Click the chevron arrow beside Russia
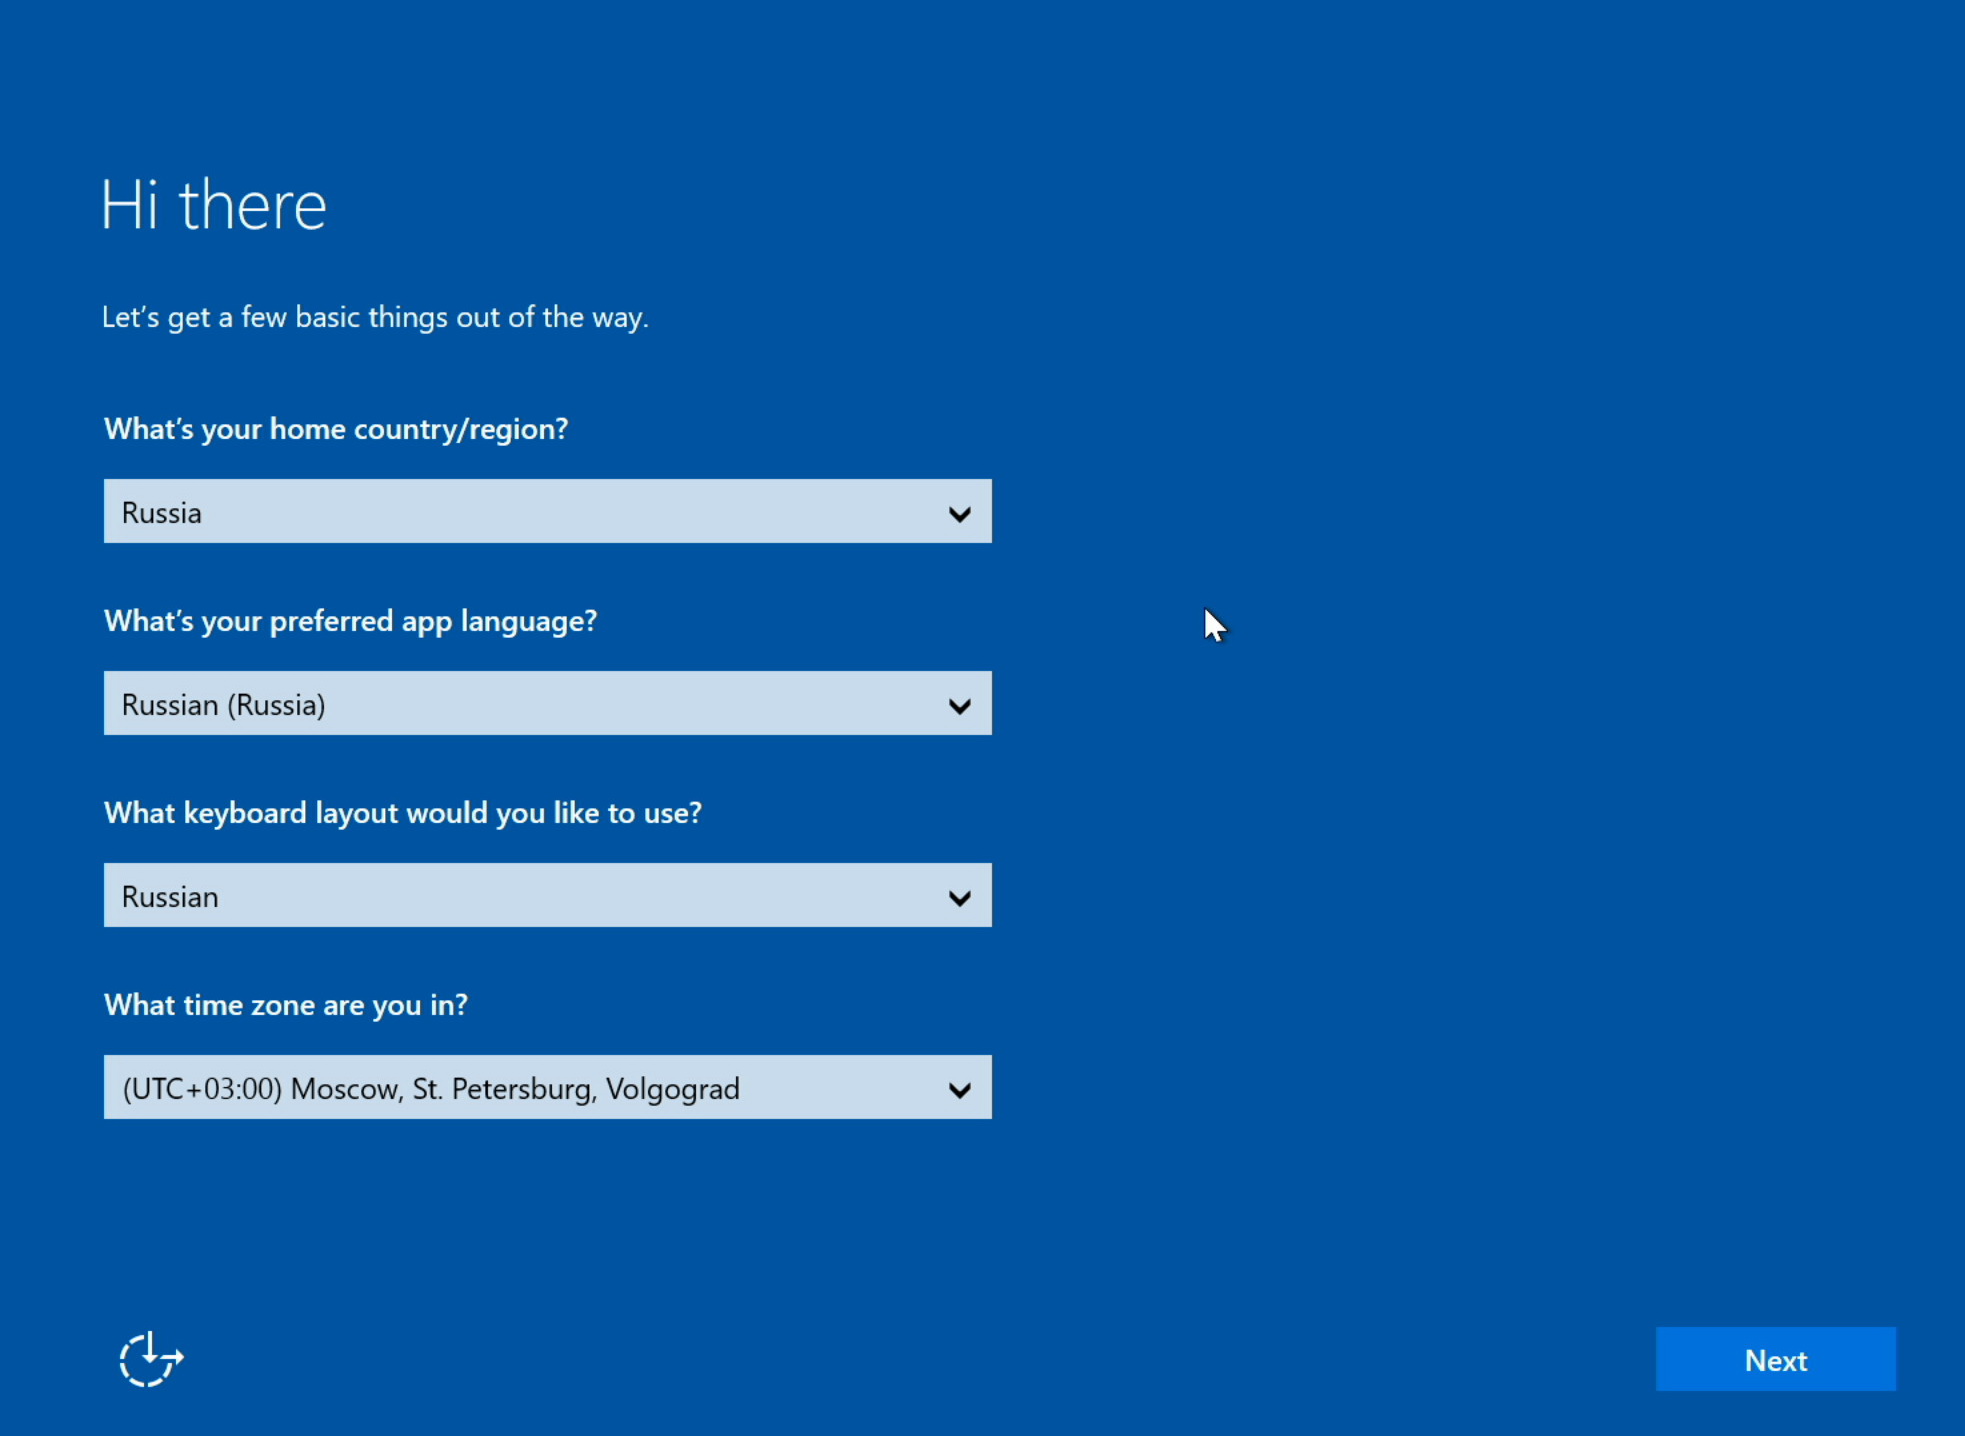This screenshot has height=1436, width=1965. [x=959, y=514]
